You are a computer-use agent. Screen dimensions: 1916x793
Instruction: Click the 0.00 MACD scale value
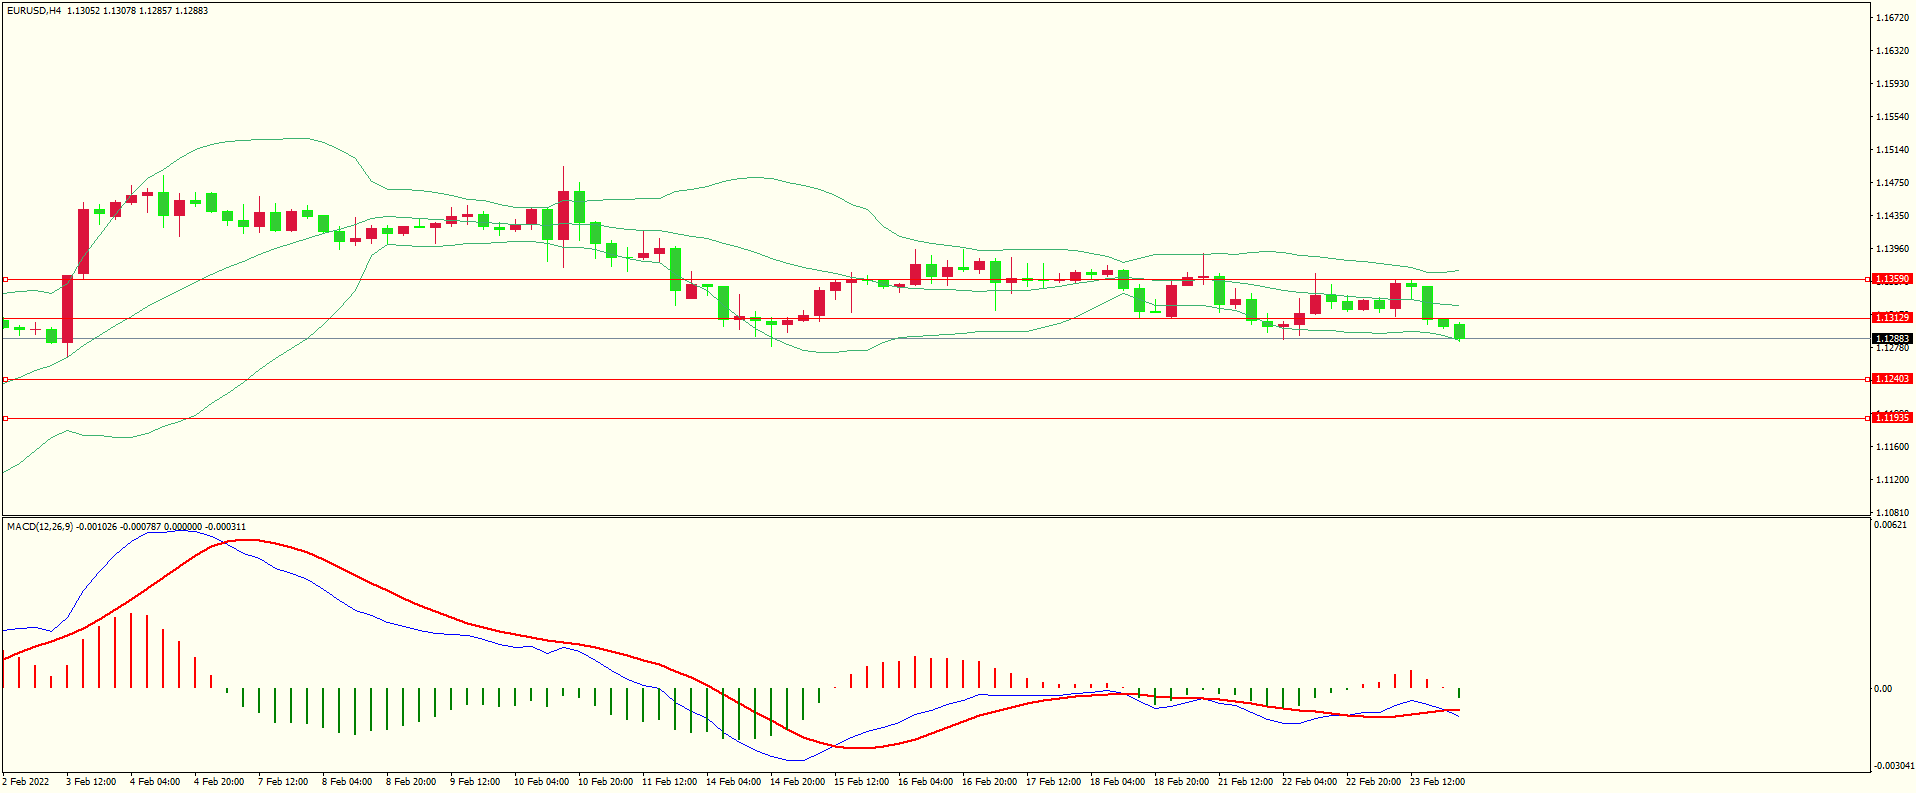tap(1883, 689)
